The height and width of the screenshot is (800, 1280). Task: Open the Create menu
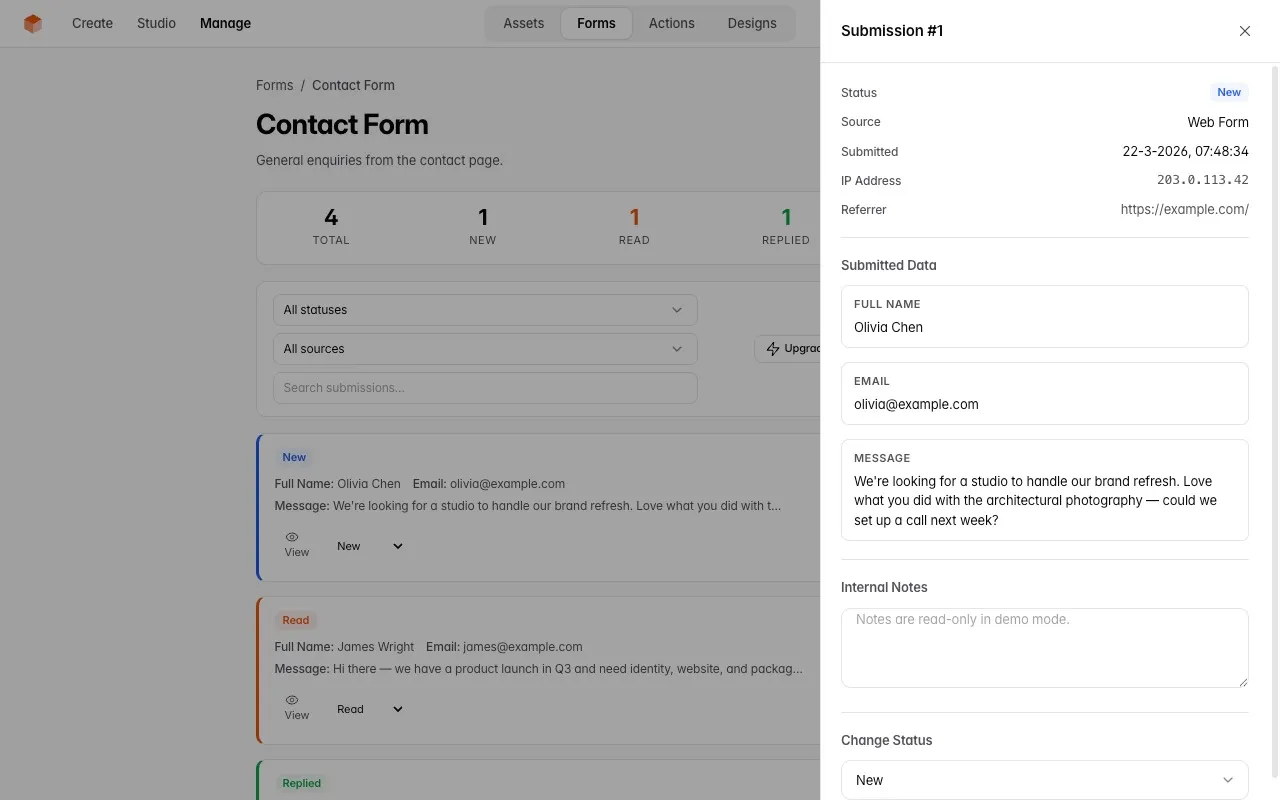point(92,22)
